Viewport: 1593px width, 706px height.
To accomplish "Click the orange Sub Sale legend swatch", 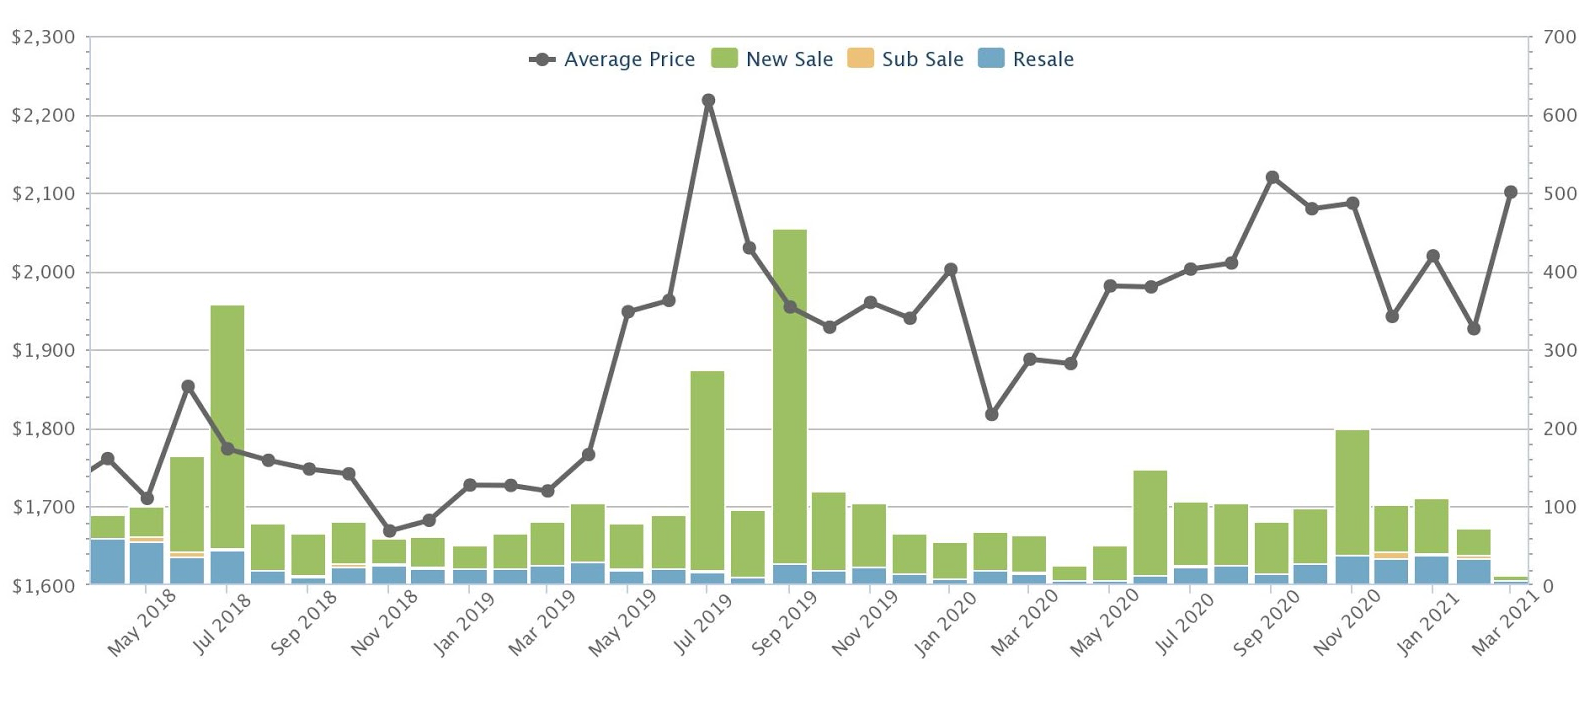I will (x=860, y=58).
